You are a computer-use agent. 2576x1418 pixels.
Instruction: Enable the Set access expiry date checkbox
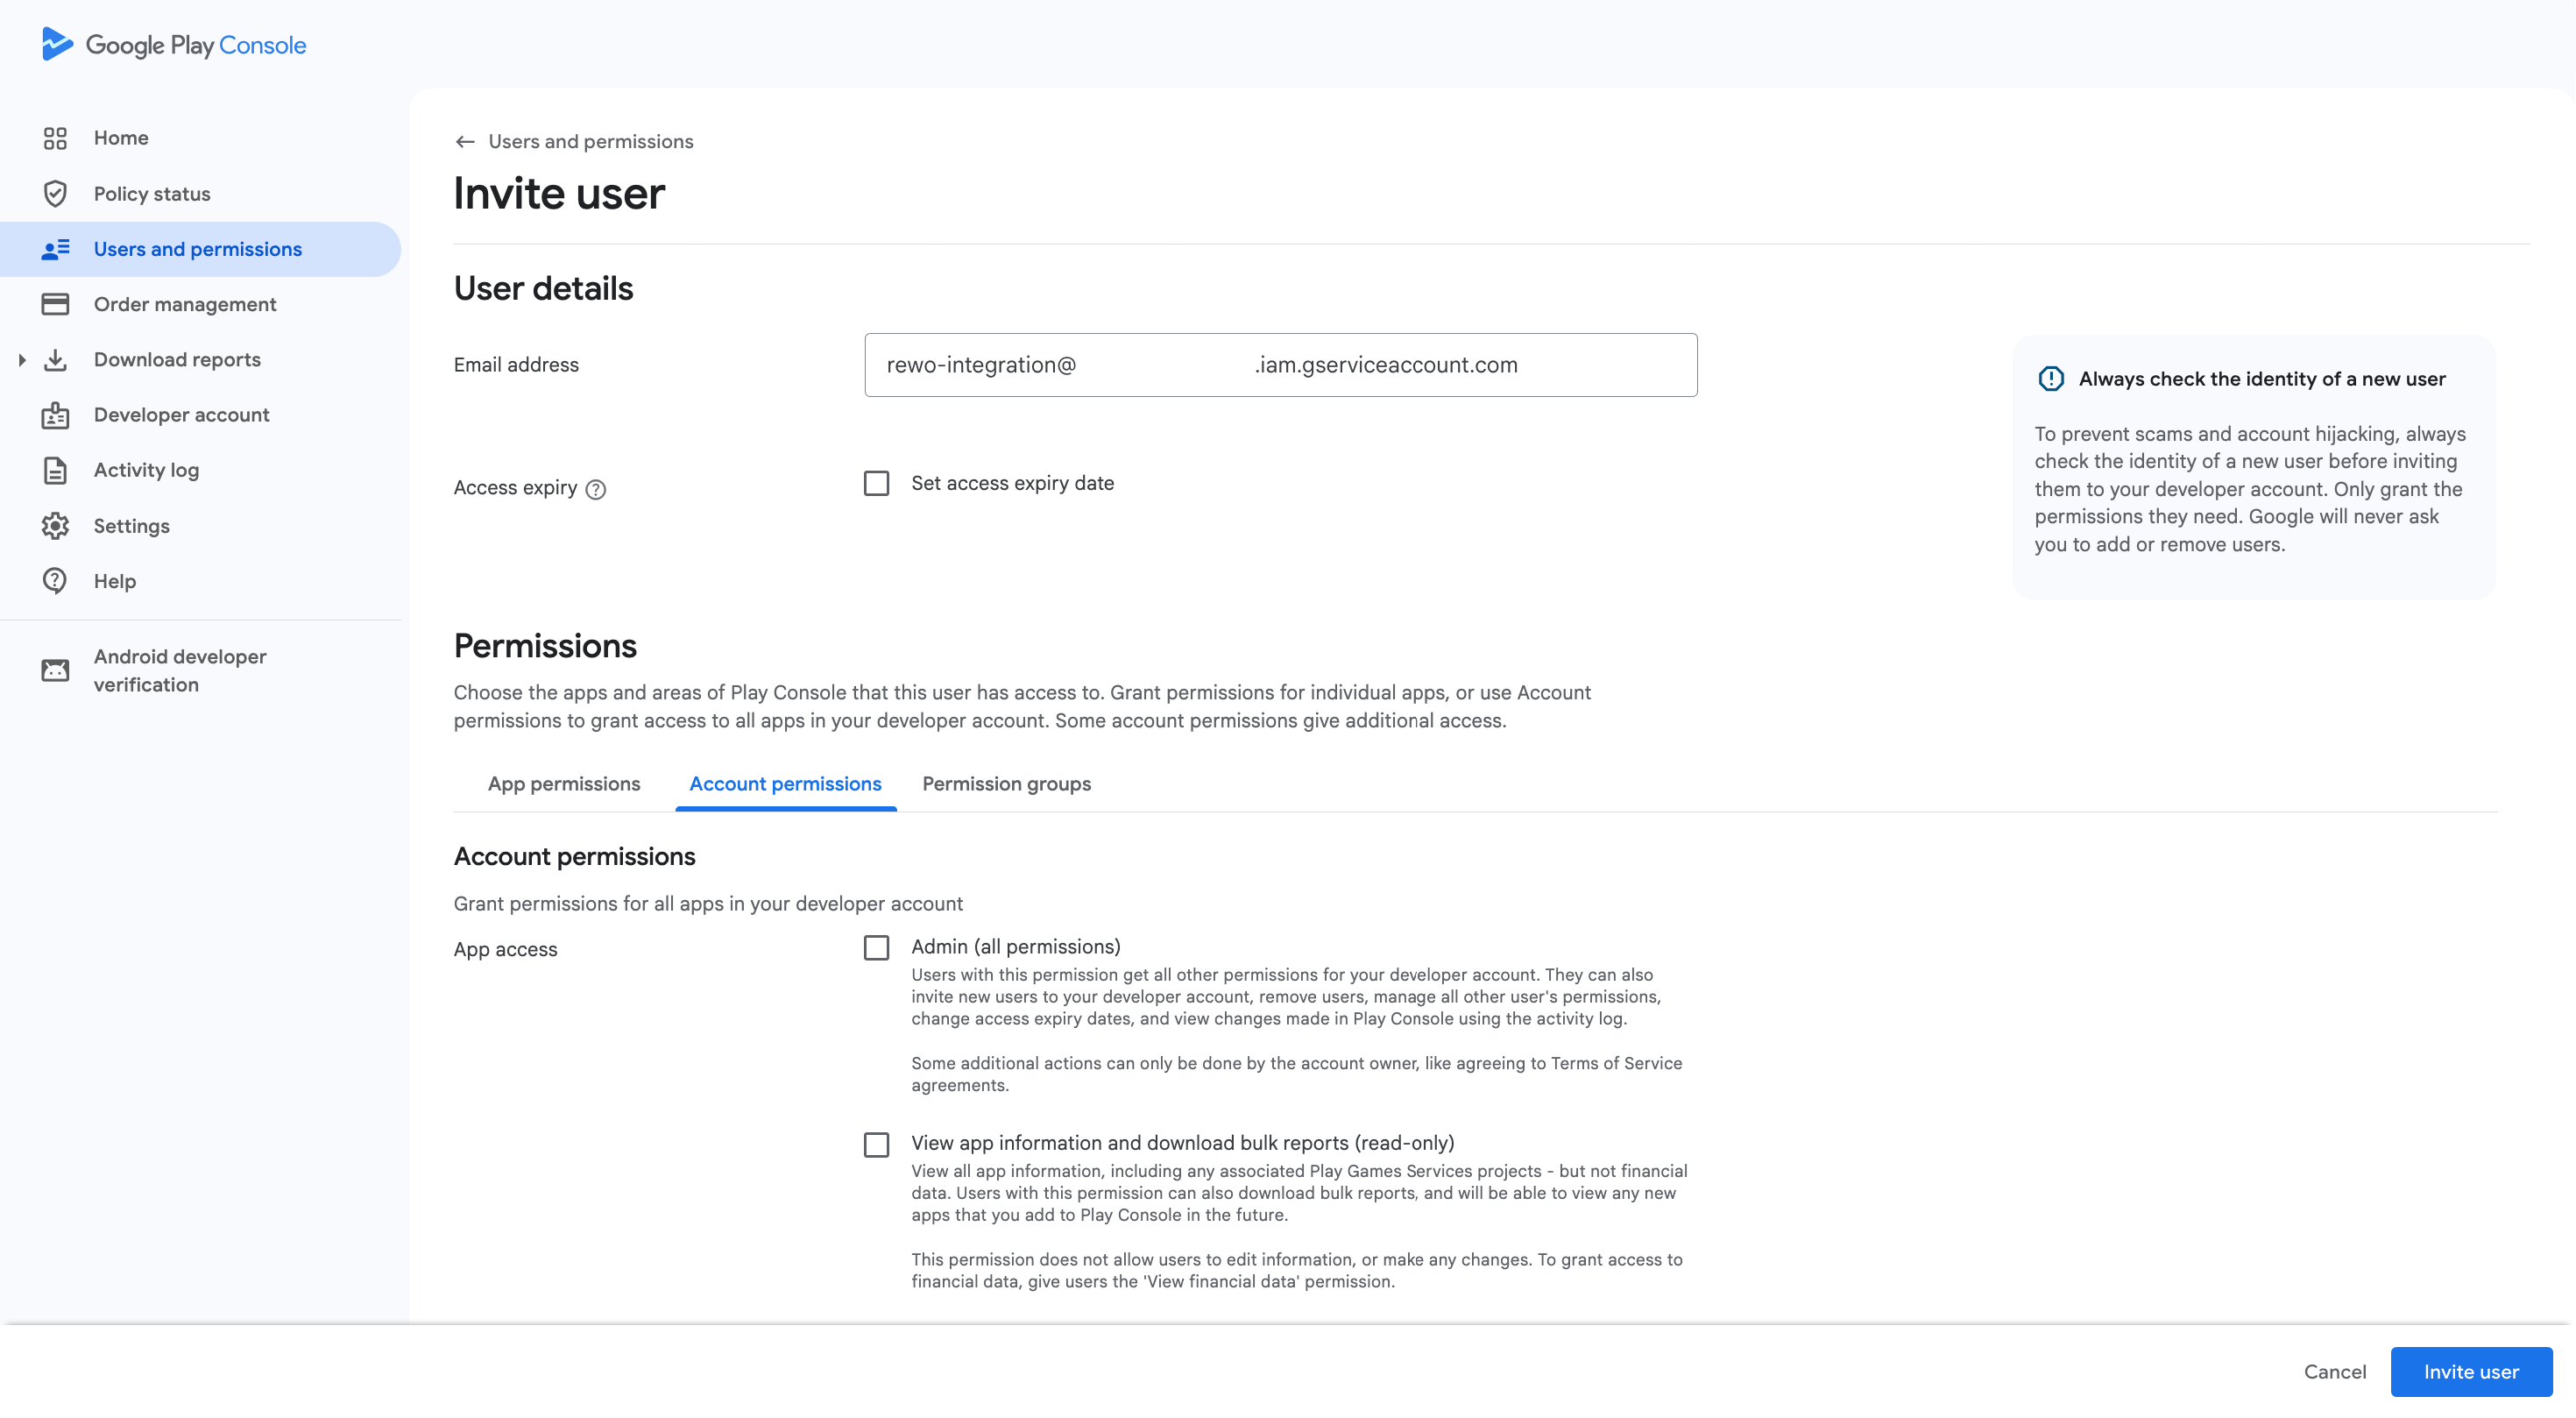pos(876,484)
